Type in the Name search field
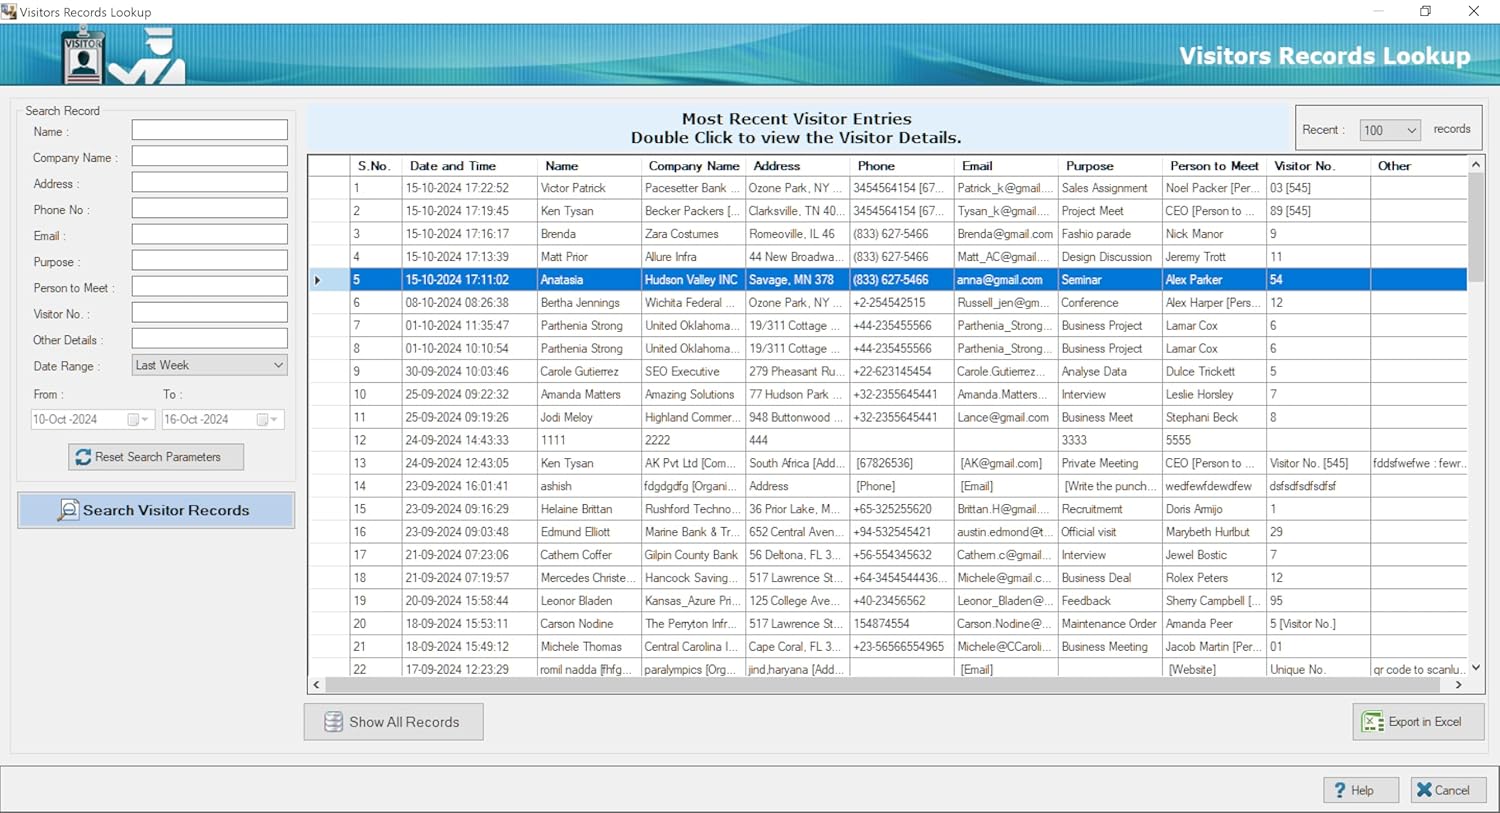1500x813 pixels. 209,131
